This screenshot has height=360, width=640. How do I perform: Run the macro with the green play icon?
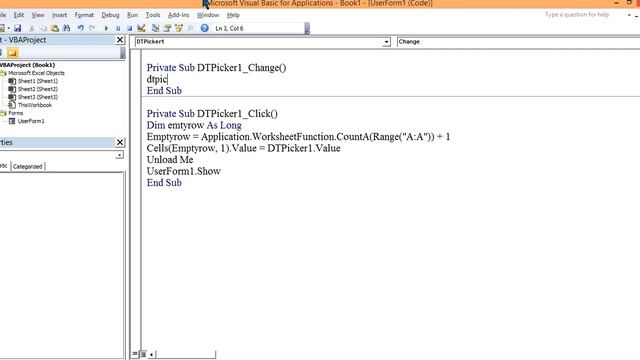click(106, 28)
